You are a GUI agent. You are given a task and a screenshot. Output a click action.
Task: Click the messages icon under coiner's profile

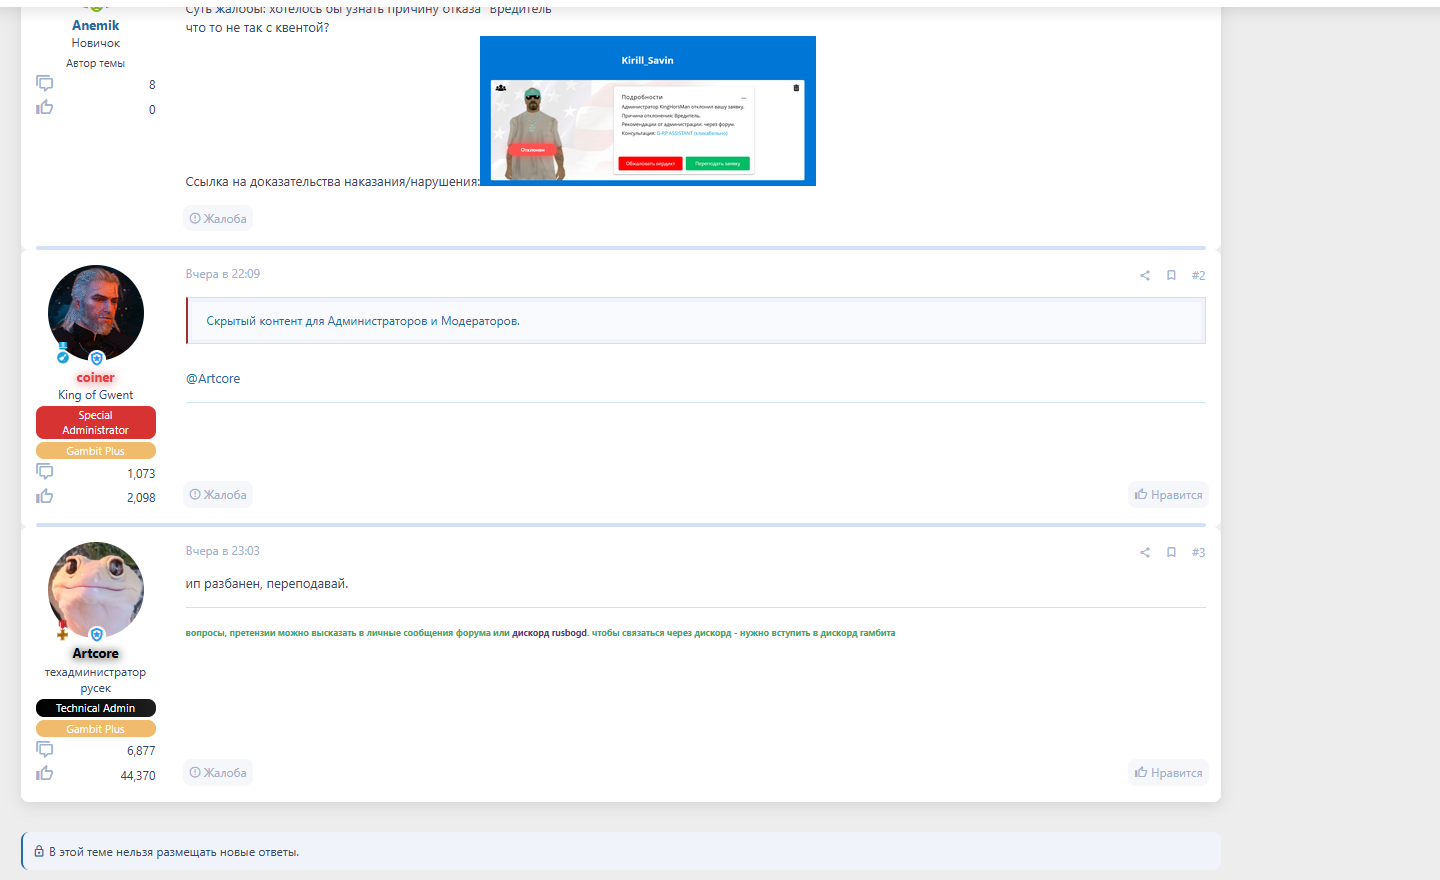tap(45, 471)
